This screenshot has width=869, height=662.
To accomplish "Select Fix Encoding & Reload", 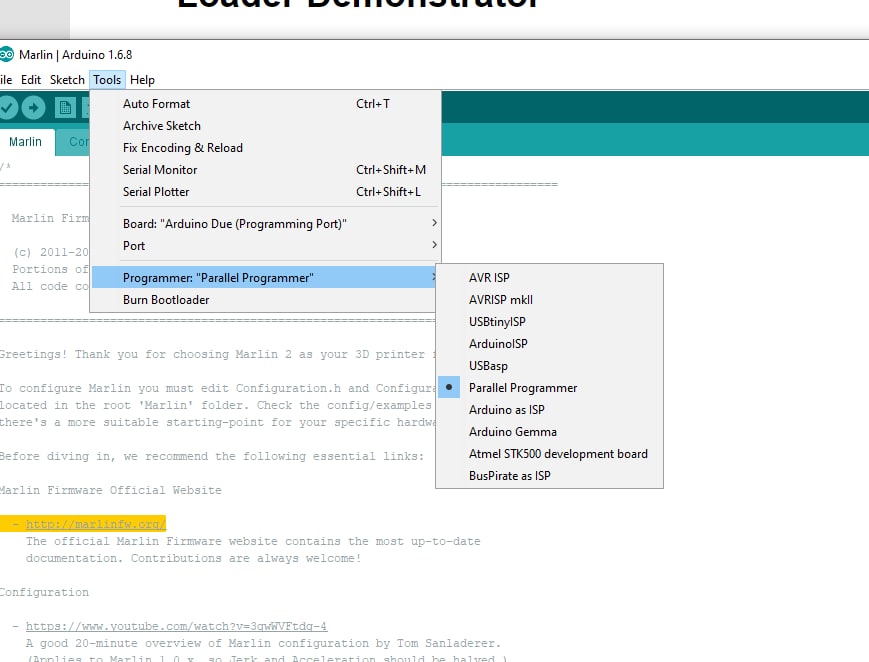I will [x=266, y=147].
